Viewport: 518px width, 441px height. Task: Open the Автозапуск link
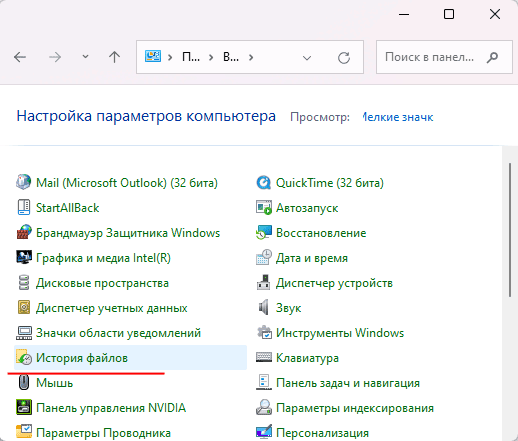[307, 208]
